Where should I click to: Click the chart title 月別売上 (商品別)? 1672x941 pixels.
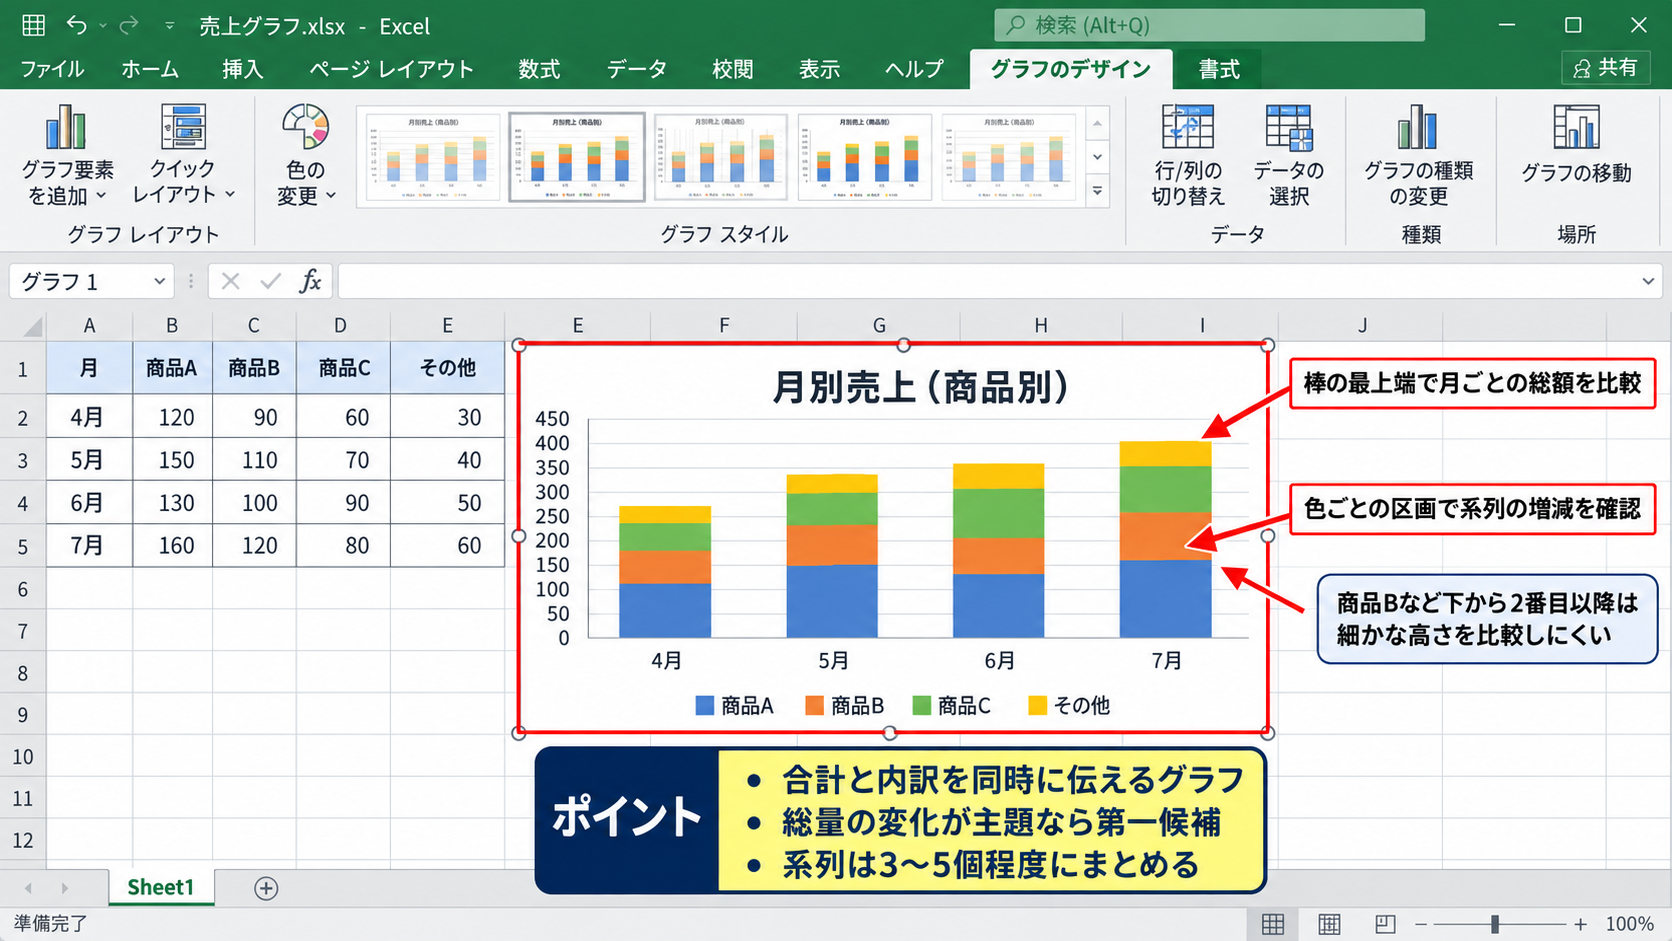pyautogui.click(x=920, y=387)
